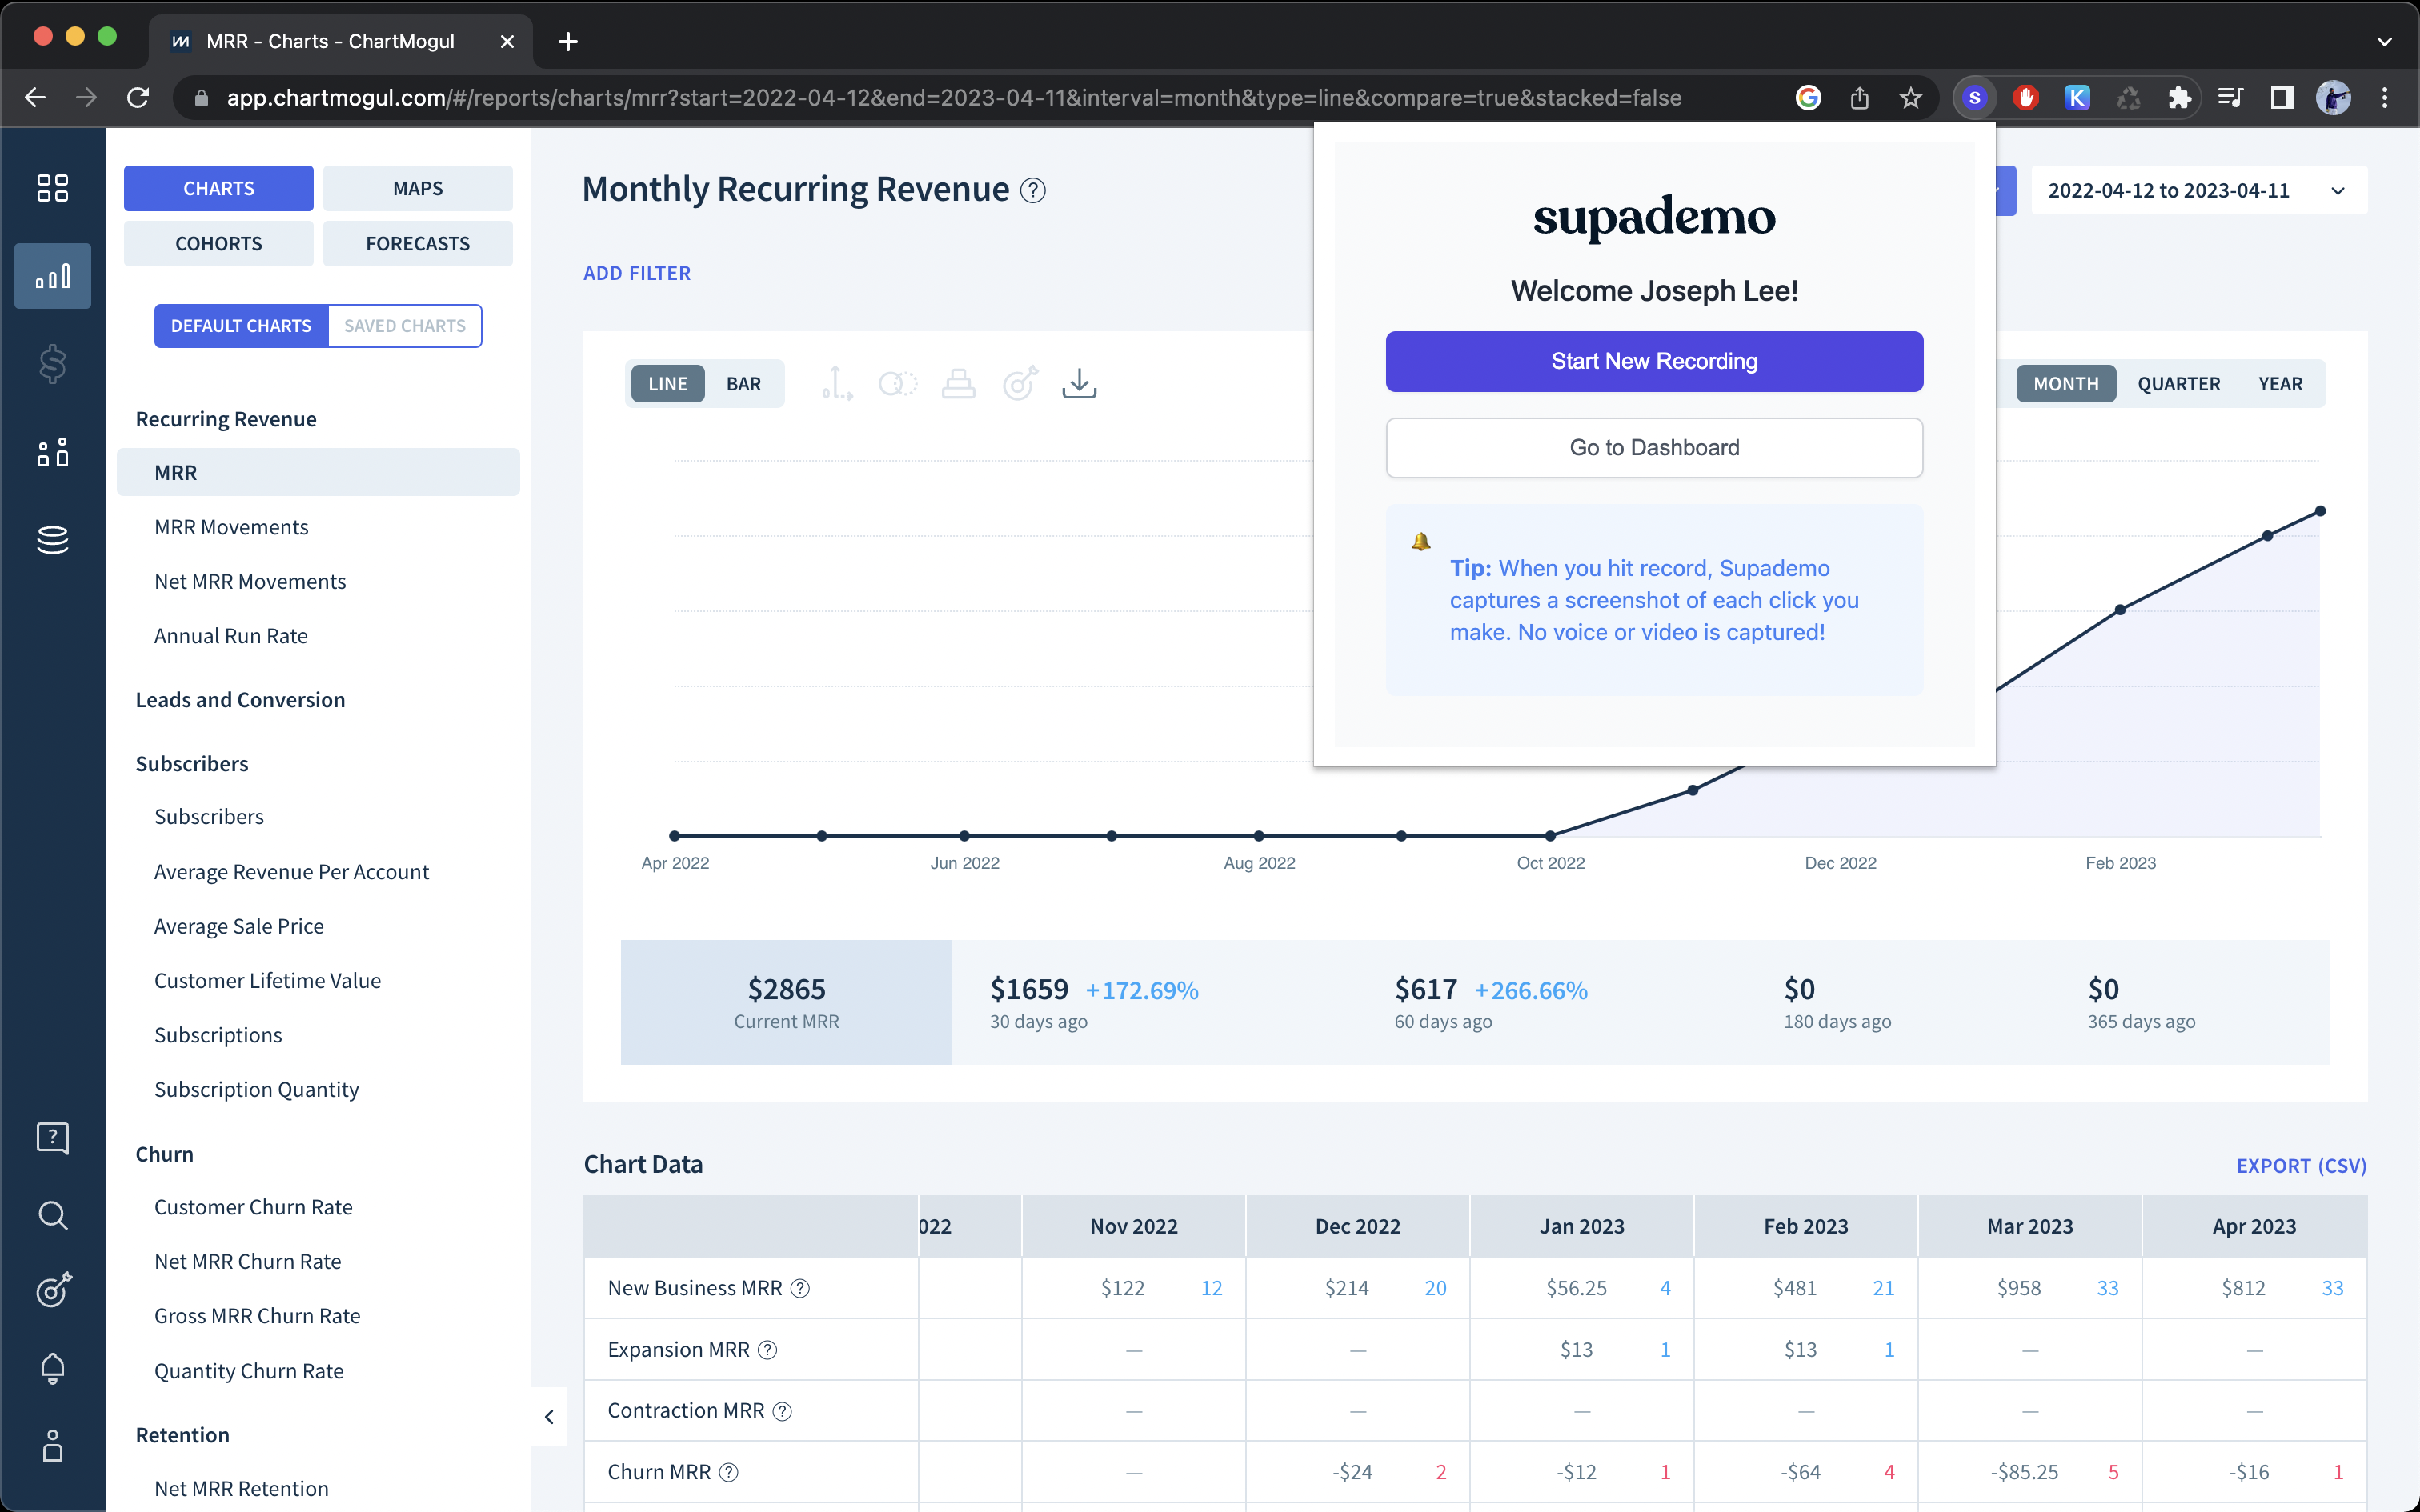Open the Chrome three-dot menu

click(x=2385, y=98)
